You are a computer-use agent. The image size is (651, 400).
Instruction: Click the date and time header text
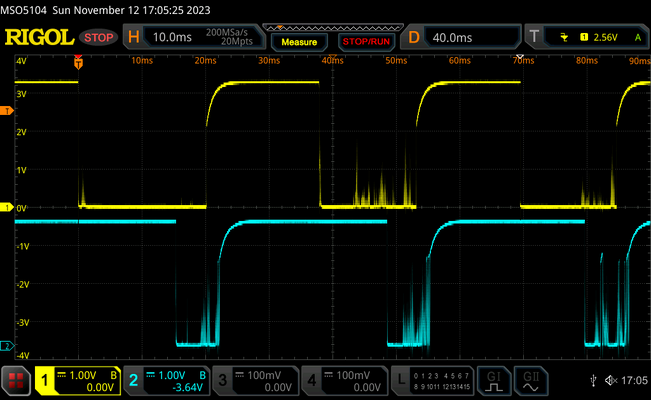[131, 10]
